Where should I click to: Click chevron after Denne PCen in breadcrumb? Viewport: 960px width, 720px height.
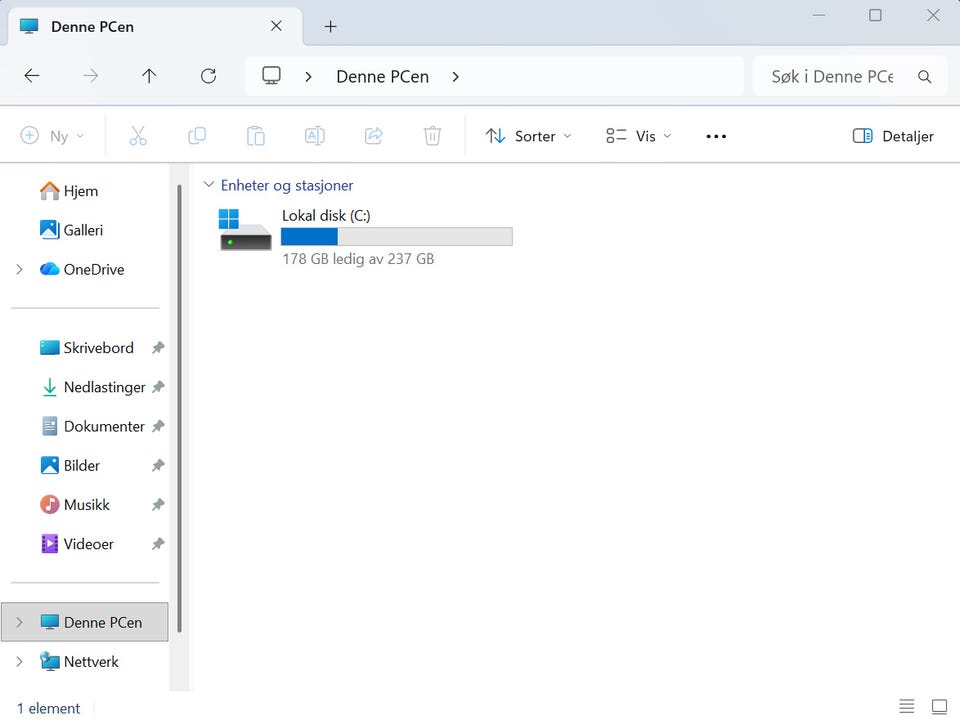[455, 77]
